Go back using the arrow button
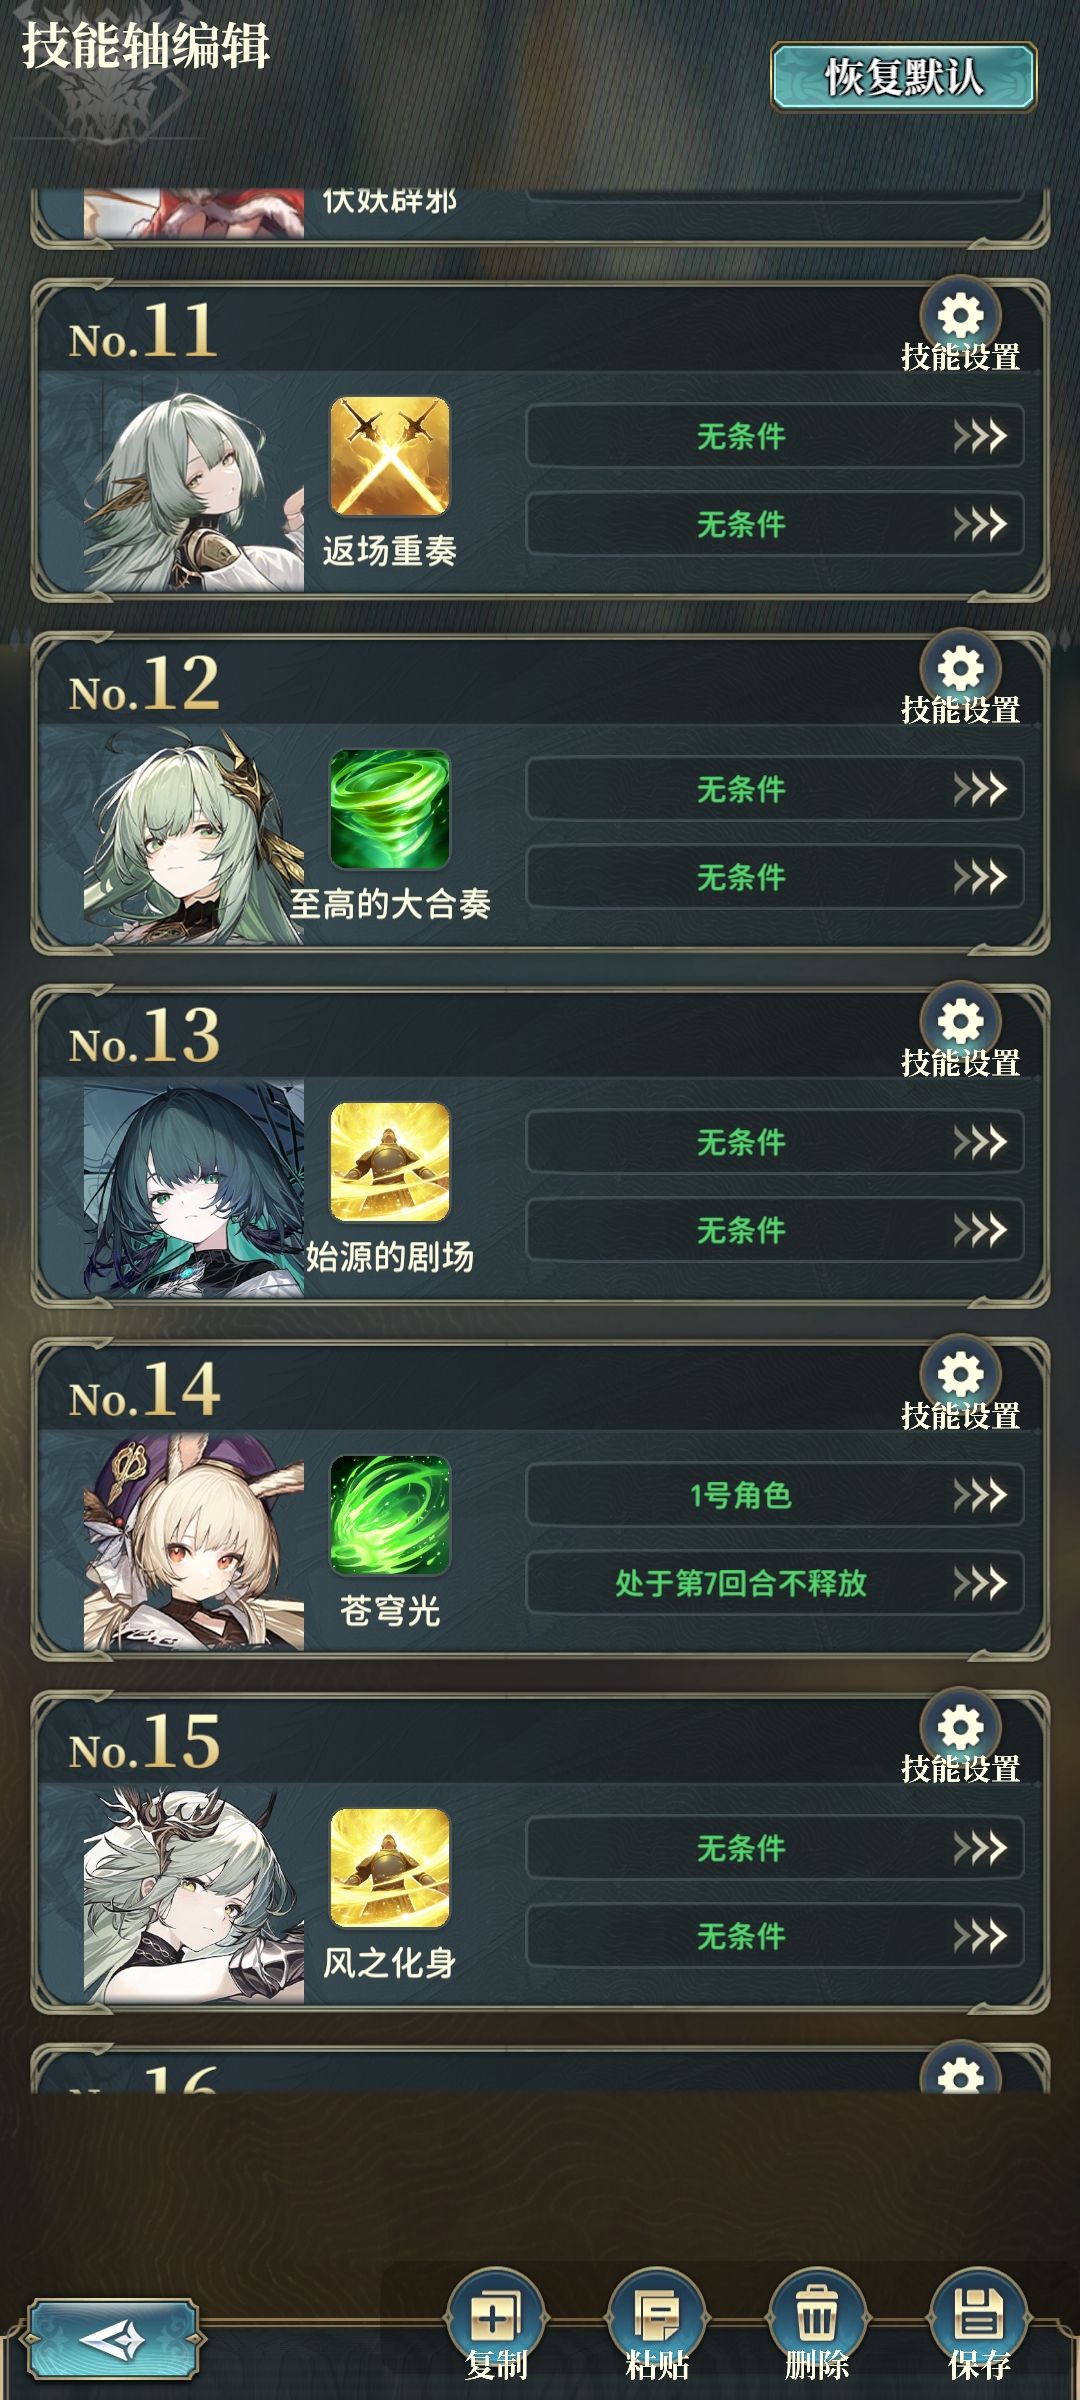1080x2400 pixels. [x=112, y=2340]
